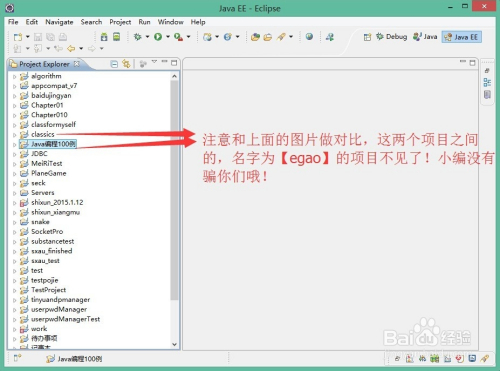Close the Project Explorer tab
The height and width of the screenshot is (371, 500).
pyautogui.click(x=77, y=64)
